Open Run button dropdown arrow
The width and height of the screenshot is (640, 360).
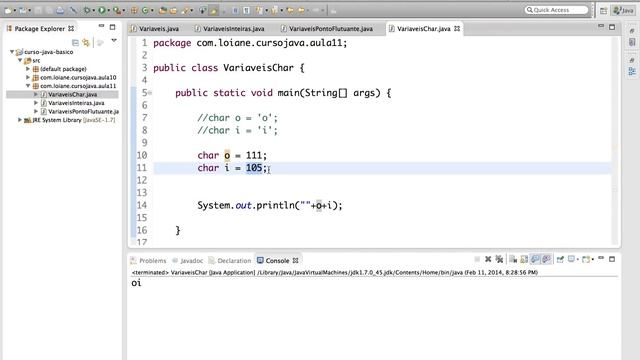pos(109,10)
